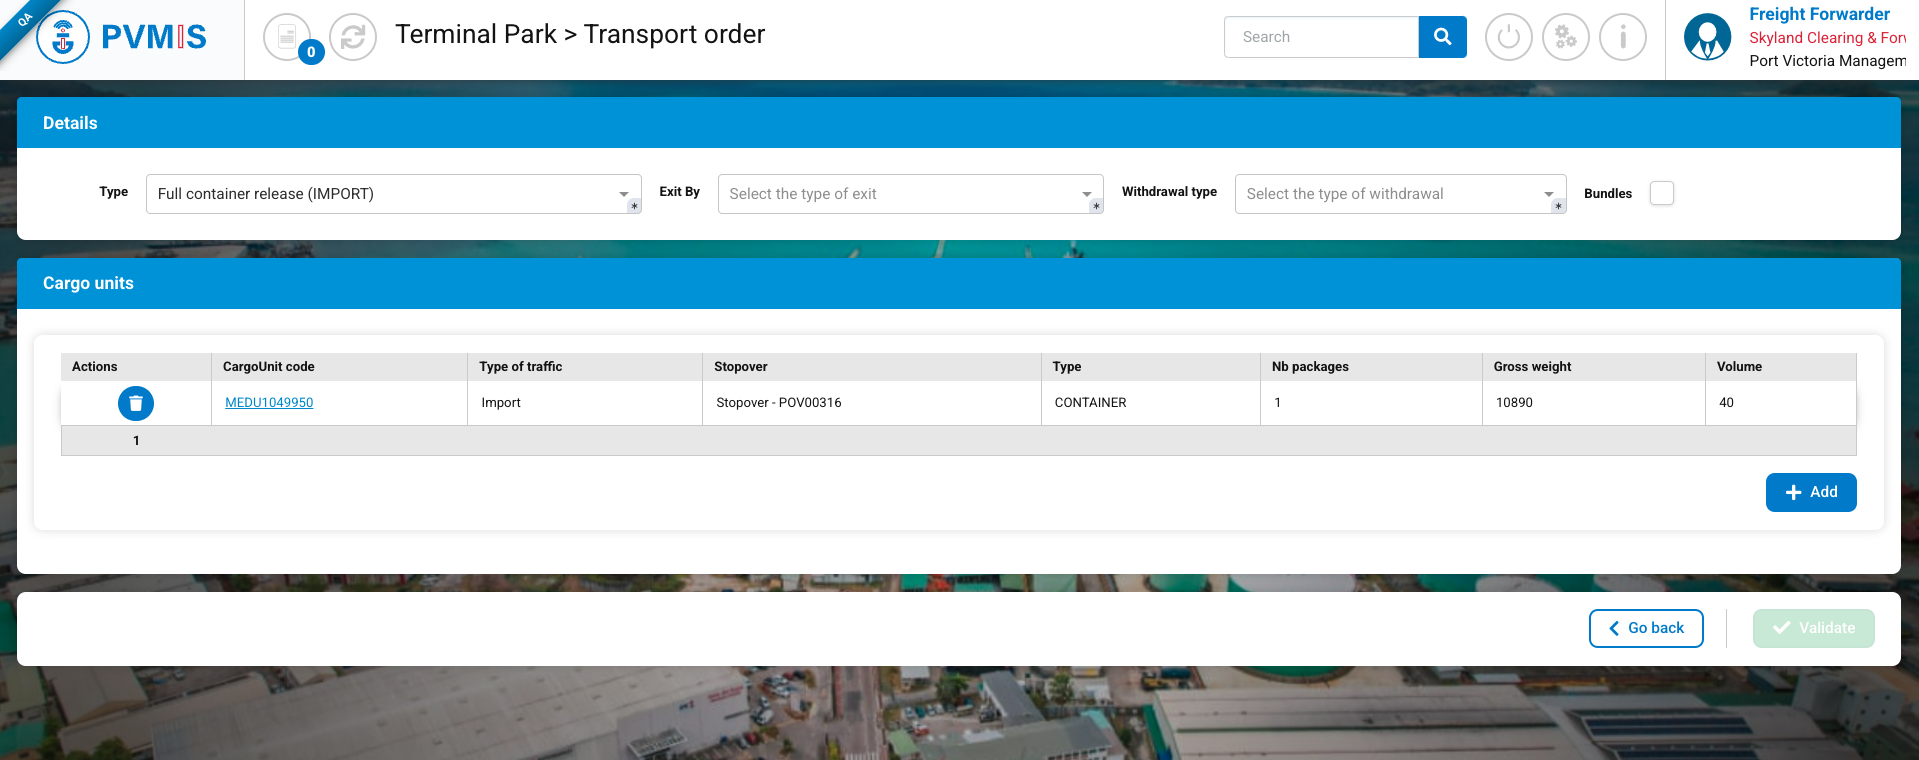1919x760 pixels.
Task: Click the refresh arrows icon
Action: click(353, 37)
